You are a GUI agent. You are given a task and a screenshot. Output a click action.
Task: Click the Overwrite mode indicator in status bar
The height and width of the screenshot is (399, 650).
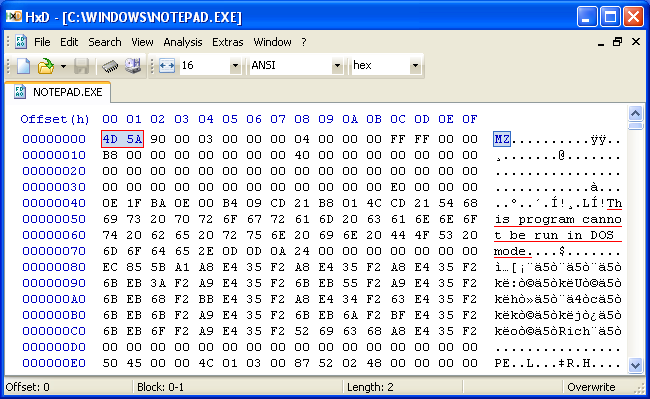(x=591, y=387)
